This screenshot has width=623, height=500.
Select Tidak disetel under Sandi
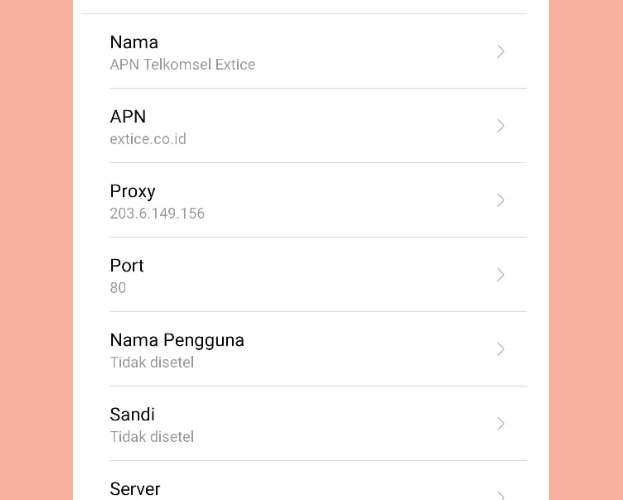152,436
